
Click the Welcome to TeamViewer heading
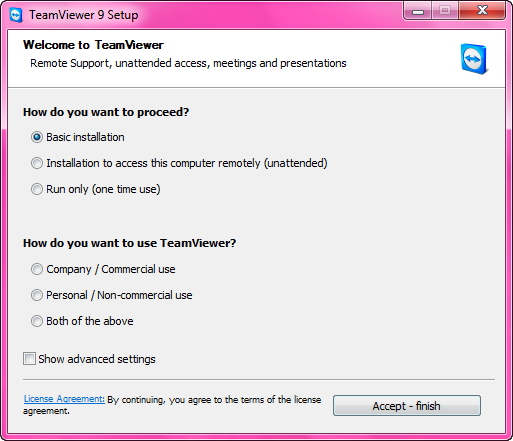(x=93, y=45)
